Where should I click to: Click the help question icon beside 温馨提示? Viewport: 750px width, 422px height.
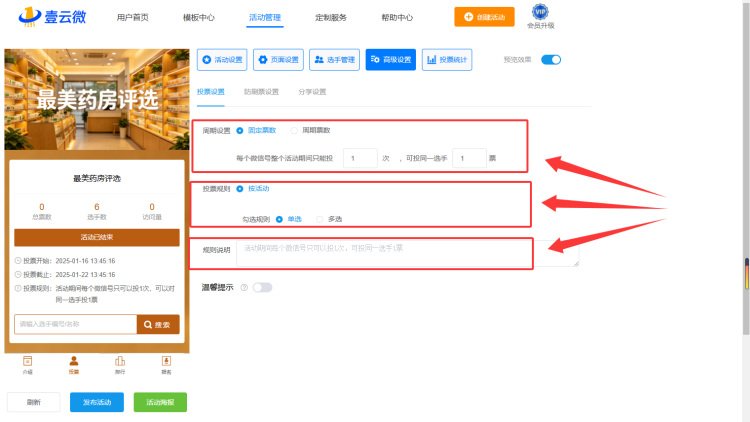tap(244, 288)
